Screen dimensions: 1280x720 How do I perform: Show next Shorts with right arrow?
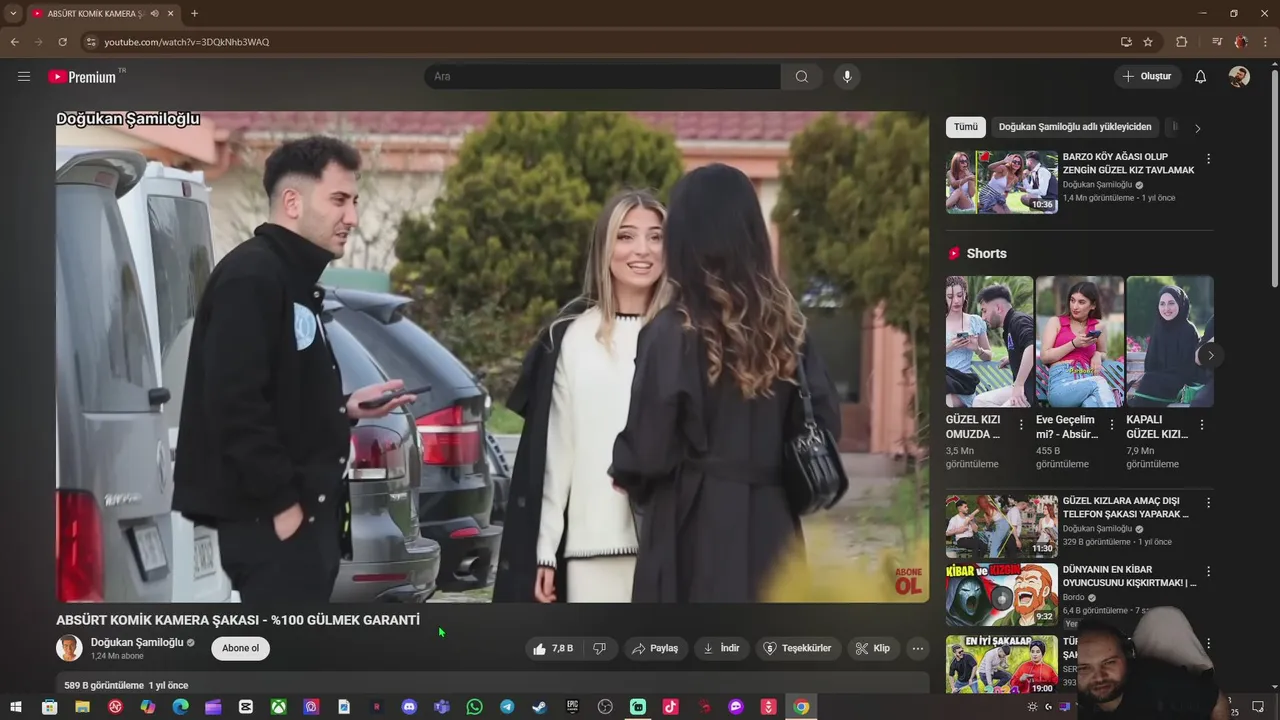[1210, 355]
